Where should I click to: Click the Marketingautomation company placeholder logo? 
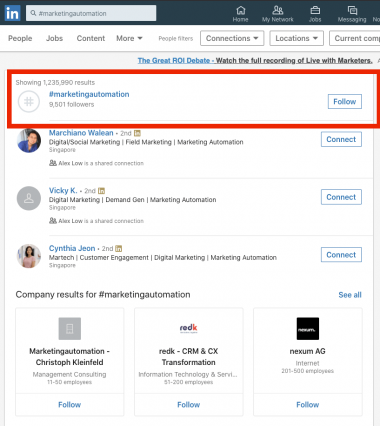click(70, 329)
